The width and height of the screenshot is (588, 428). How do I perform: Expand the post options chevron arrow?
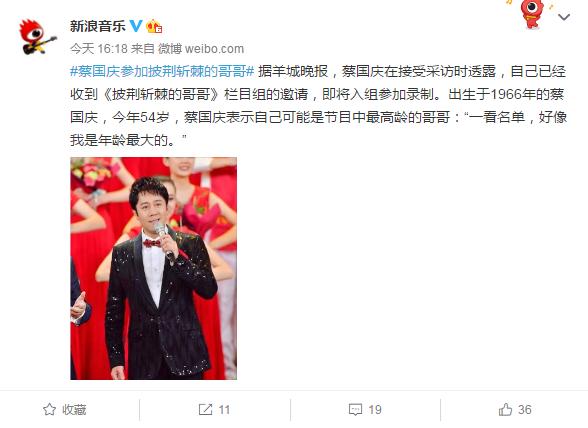564,17
